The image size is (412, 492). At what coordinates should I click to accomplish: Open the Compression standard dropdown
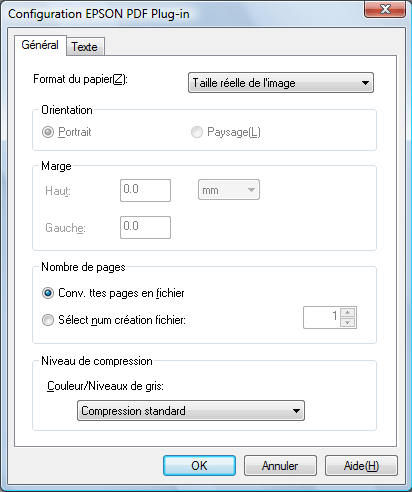(191, 411)
